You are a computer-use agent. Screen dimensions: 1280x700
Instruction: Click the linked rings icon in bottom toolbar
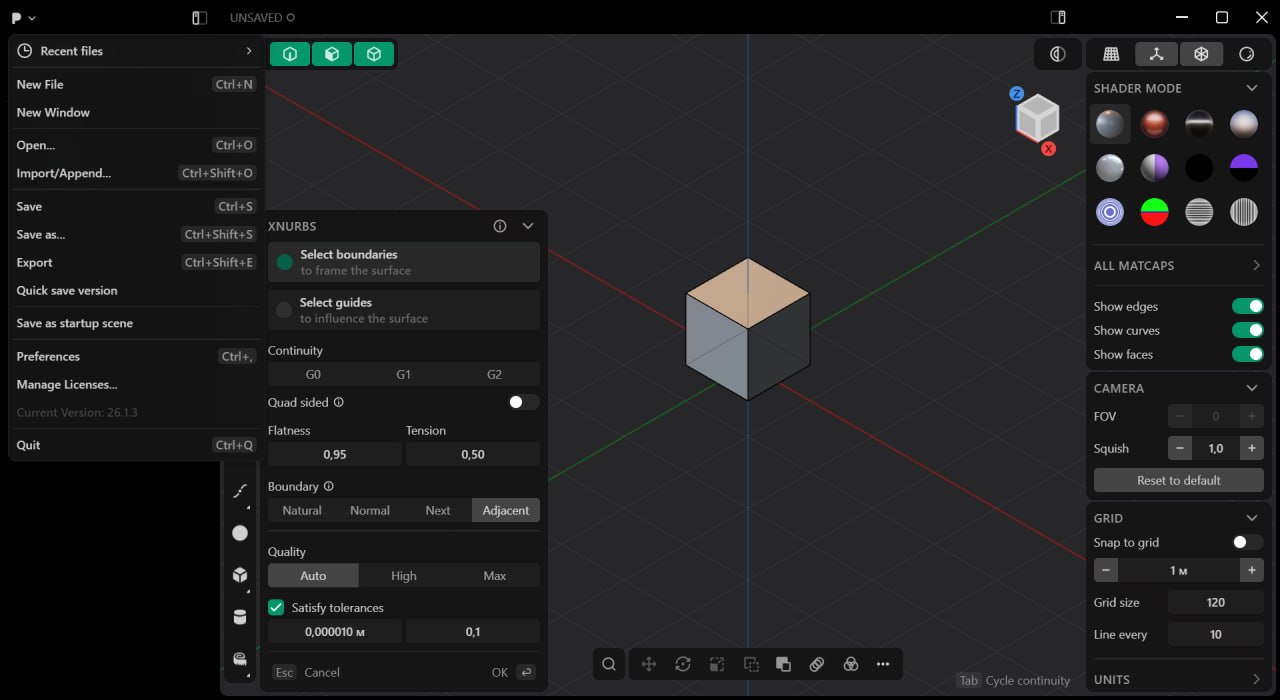(817, 664)
